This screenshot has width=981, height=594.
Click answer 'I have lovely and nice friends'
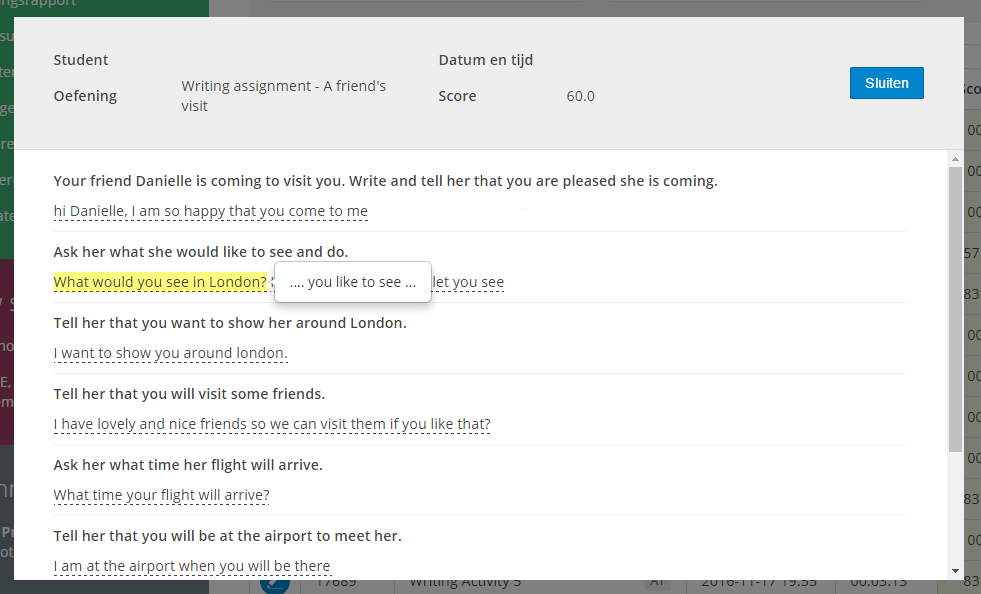pyautogui.click(x=271, y=424)
